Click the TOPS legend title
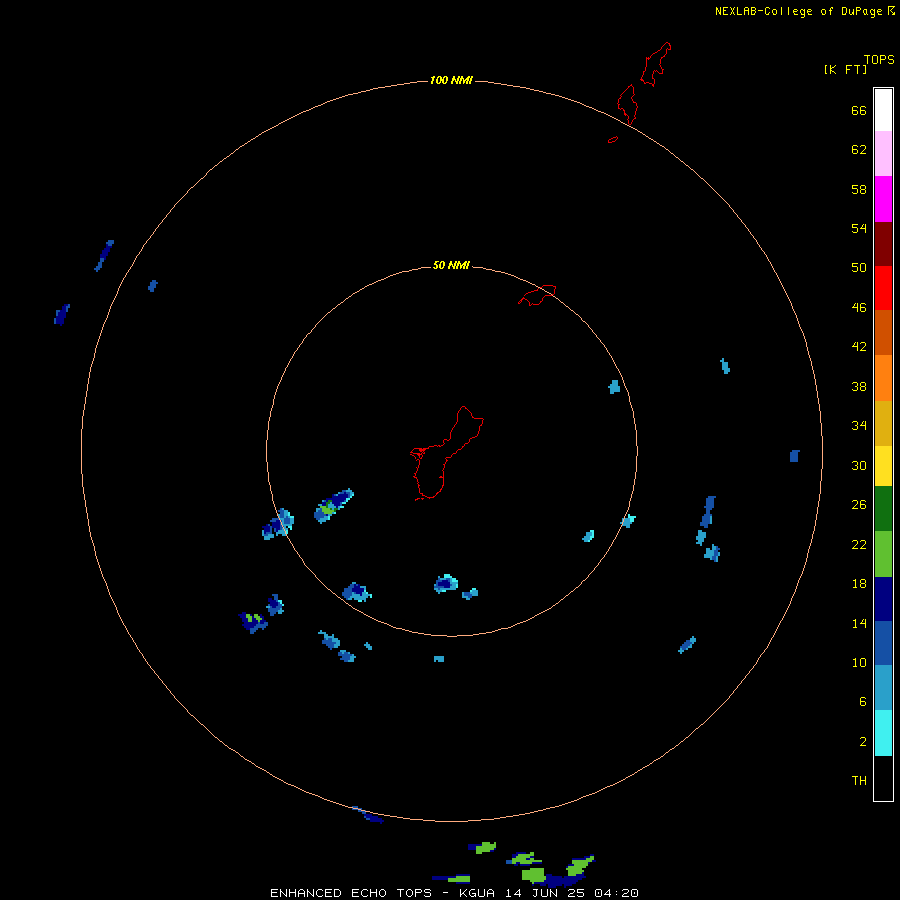 879,60
